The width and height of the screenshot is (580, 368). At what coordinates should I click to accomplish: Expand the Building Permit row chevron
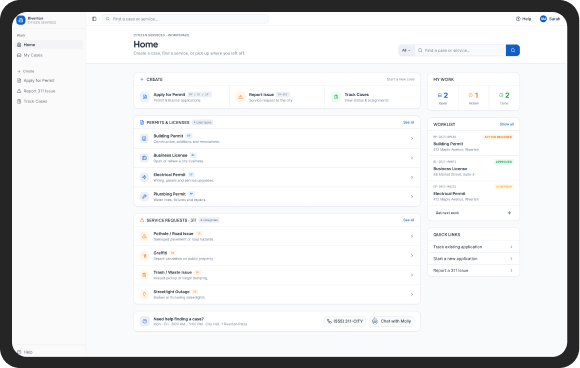point(412,139)
